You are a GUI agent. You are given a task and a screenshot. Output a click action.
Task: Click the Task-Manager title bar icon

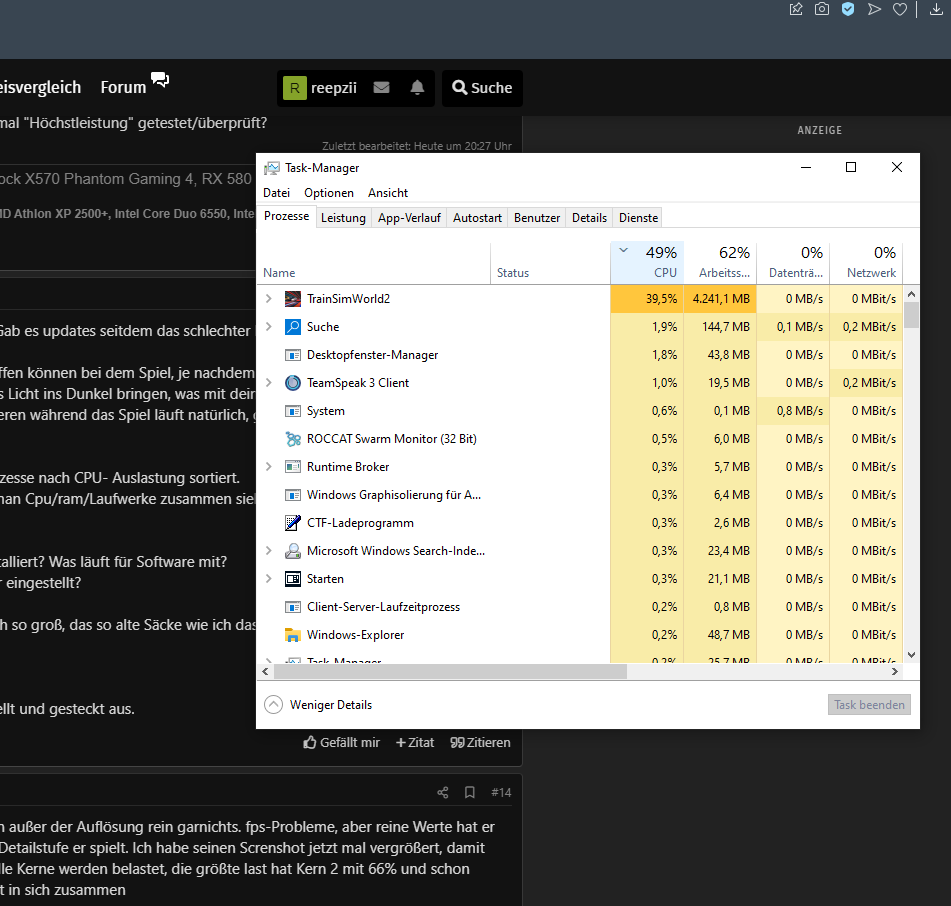(x=272, y=168)
